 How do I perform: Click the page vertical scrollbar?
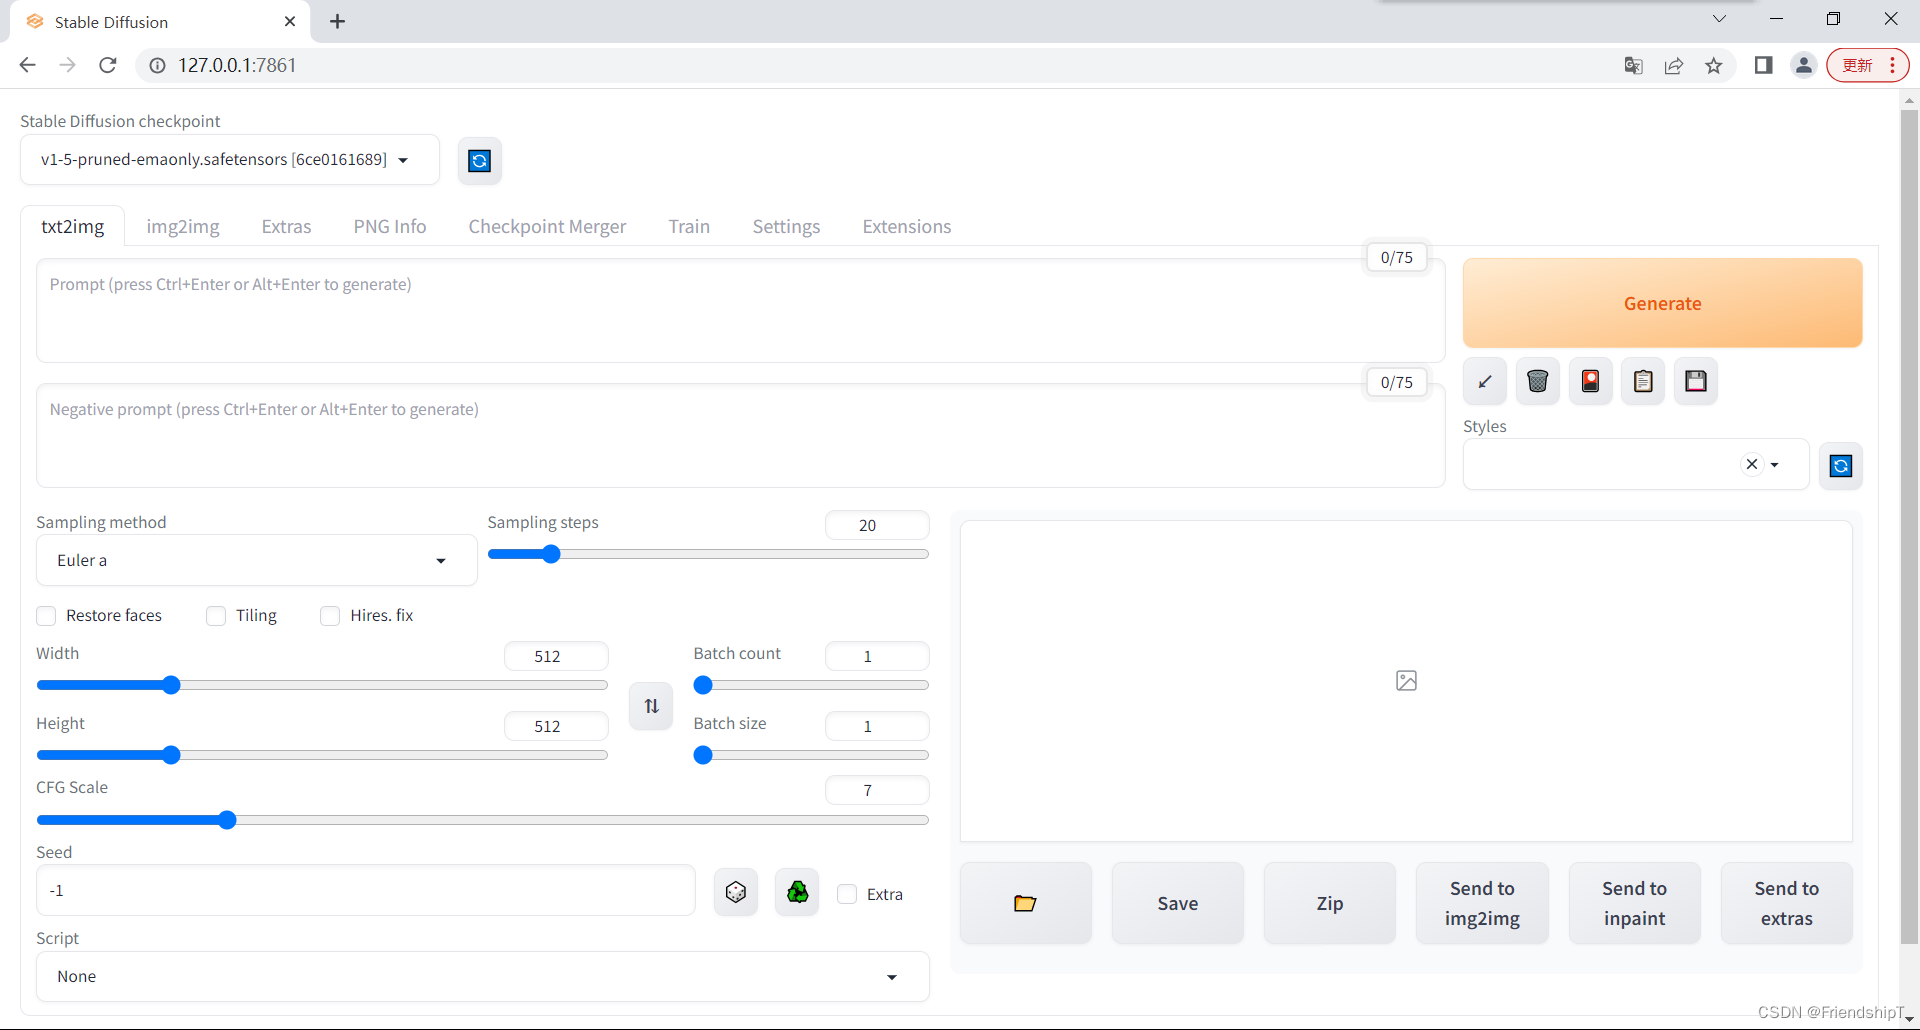[x=1909, y=526]
